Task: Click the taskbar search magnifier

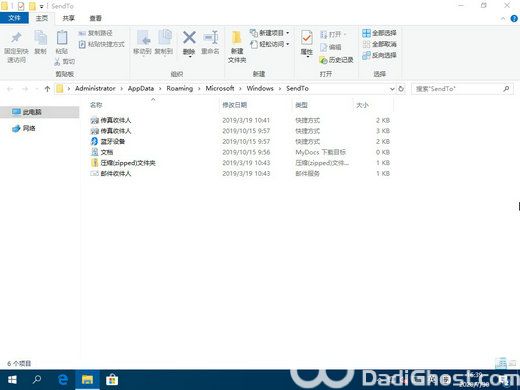Action: [x=37, y=380]
